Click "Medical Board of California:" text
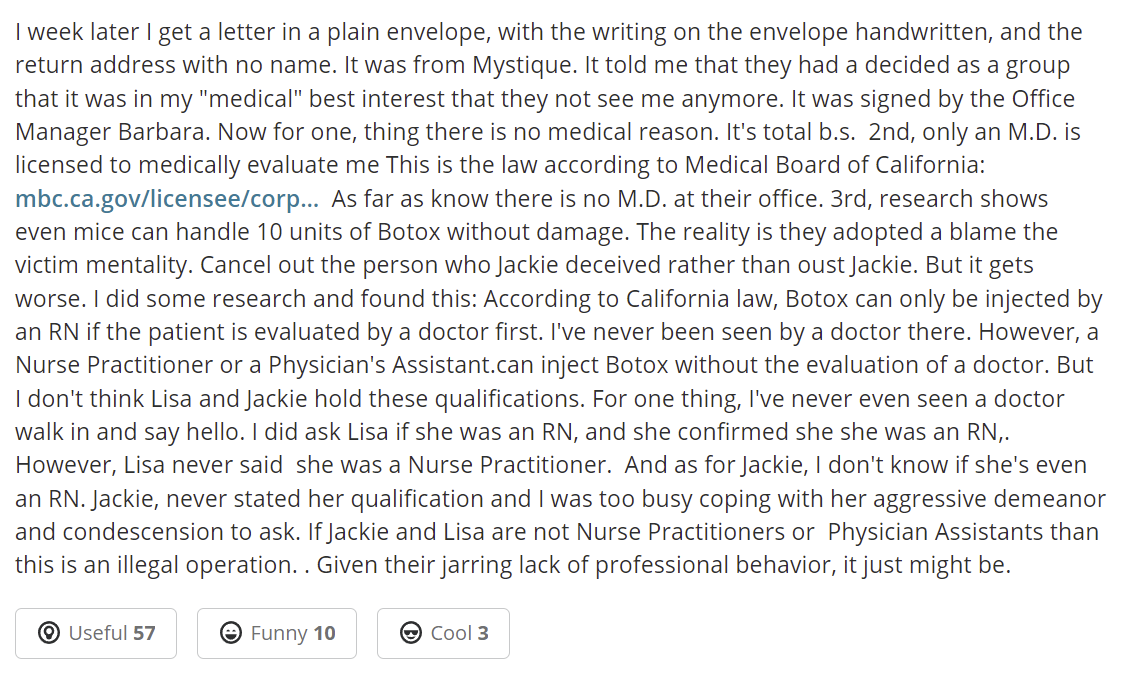The height and width of the screenshot is (681, 1126). tap(834, 165)
